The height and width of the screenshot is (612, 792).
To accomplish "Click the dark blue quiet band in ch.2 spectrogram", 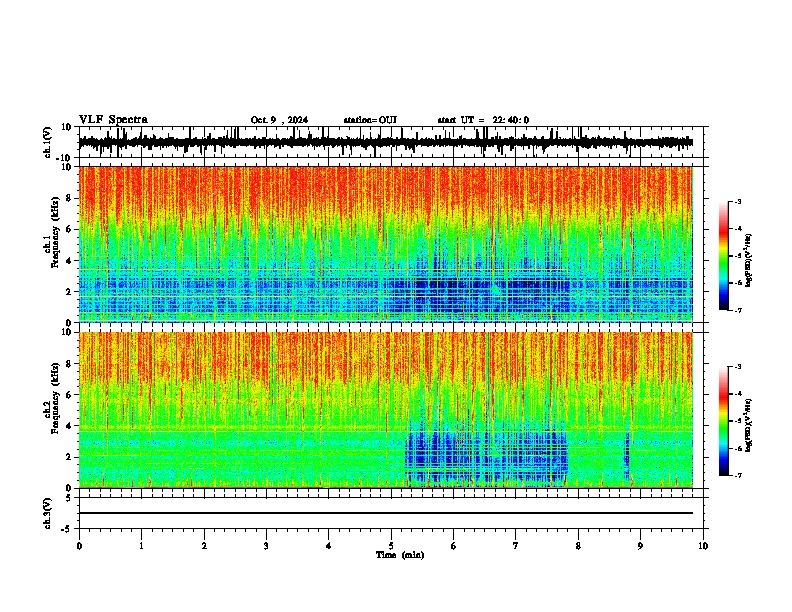I will point(487,457).
